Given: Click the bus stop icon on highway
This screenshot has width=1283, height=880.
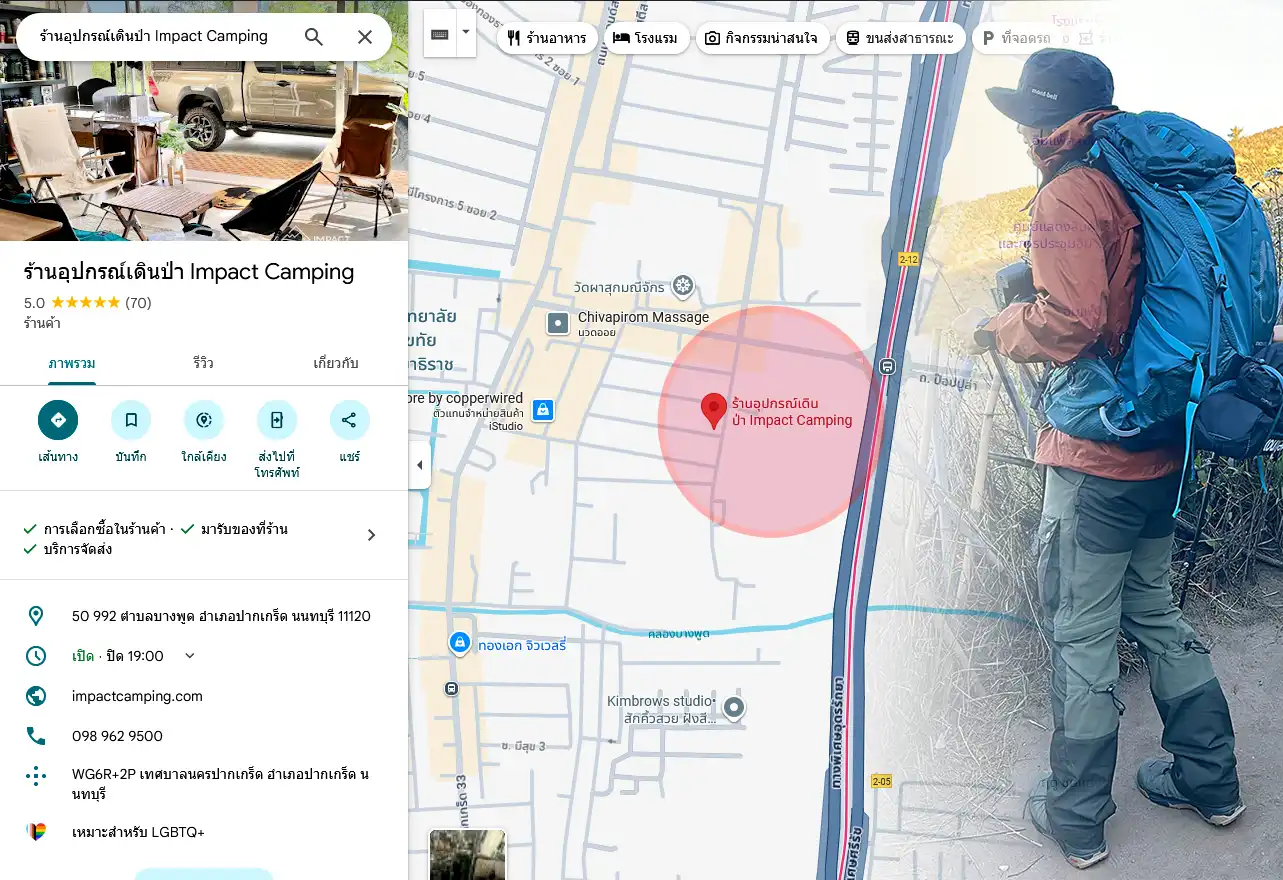Looking at the screenshot, I should click(887, 366).
